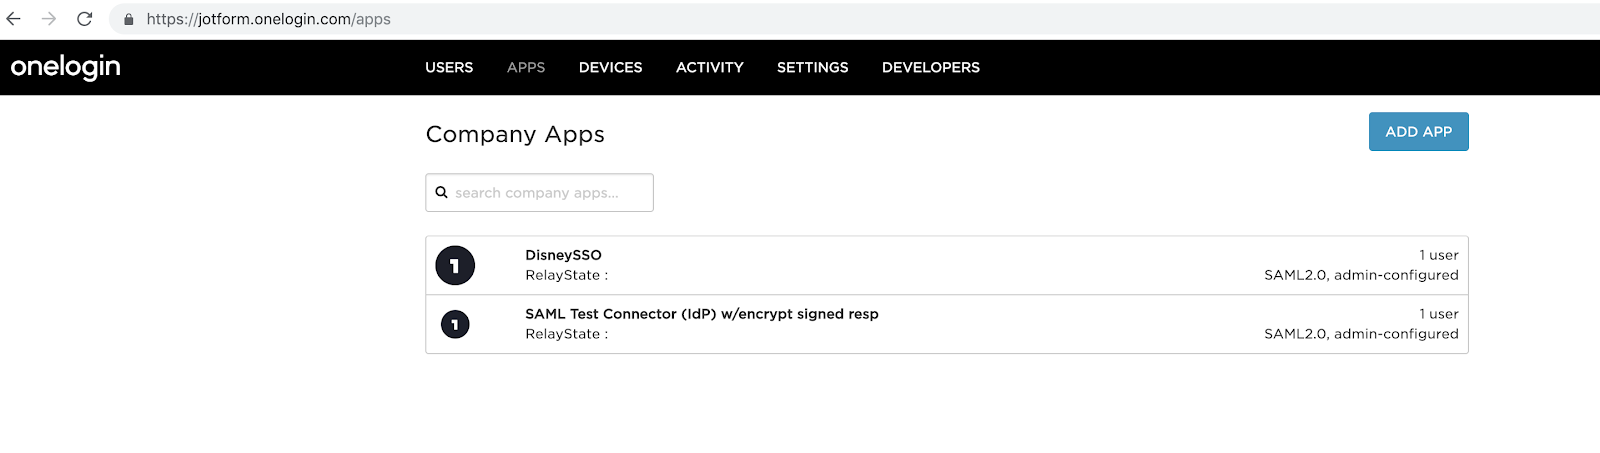Screen dimensions: 1600x453
Task: Reload the page with refresh icon
Action: (x=85, y=19)
